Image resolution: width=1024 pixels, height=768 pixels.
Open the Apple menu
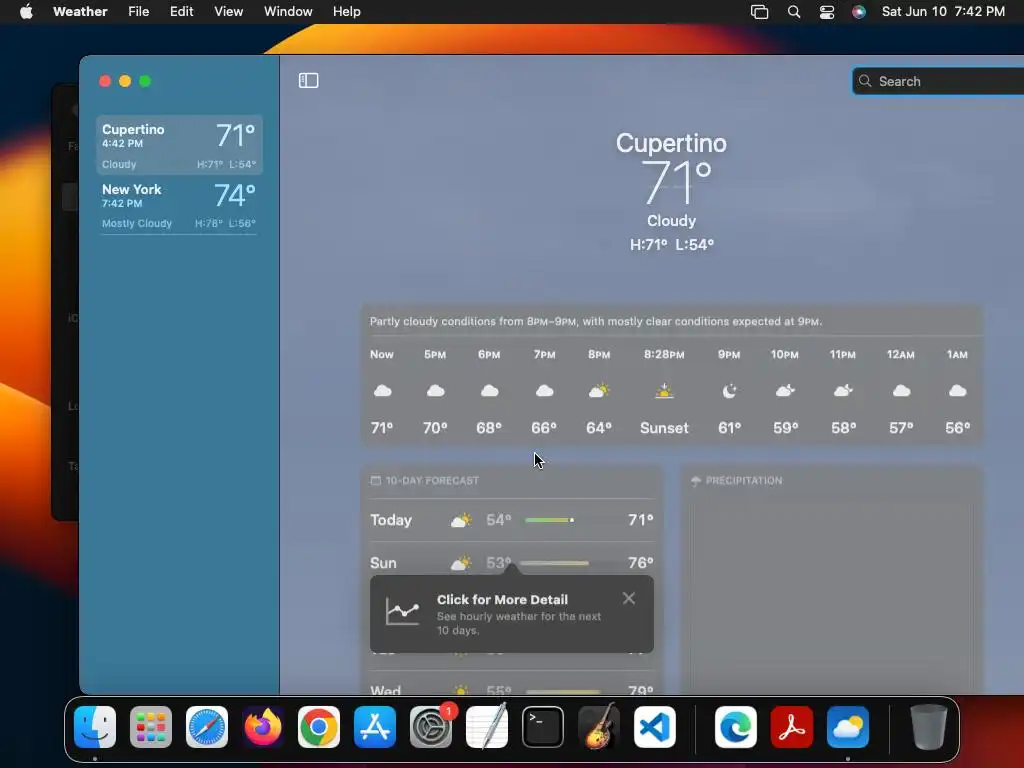click(x=26, y=12)
